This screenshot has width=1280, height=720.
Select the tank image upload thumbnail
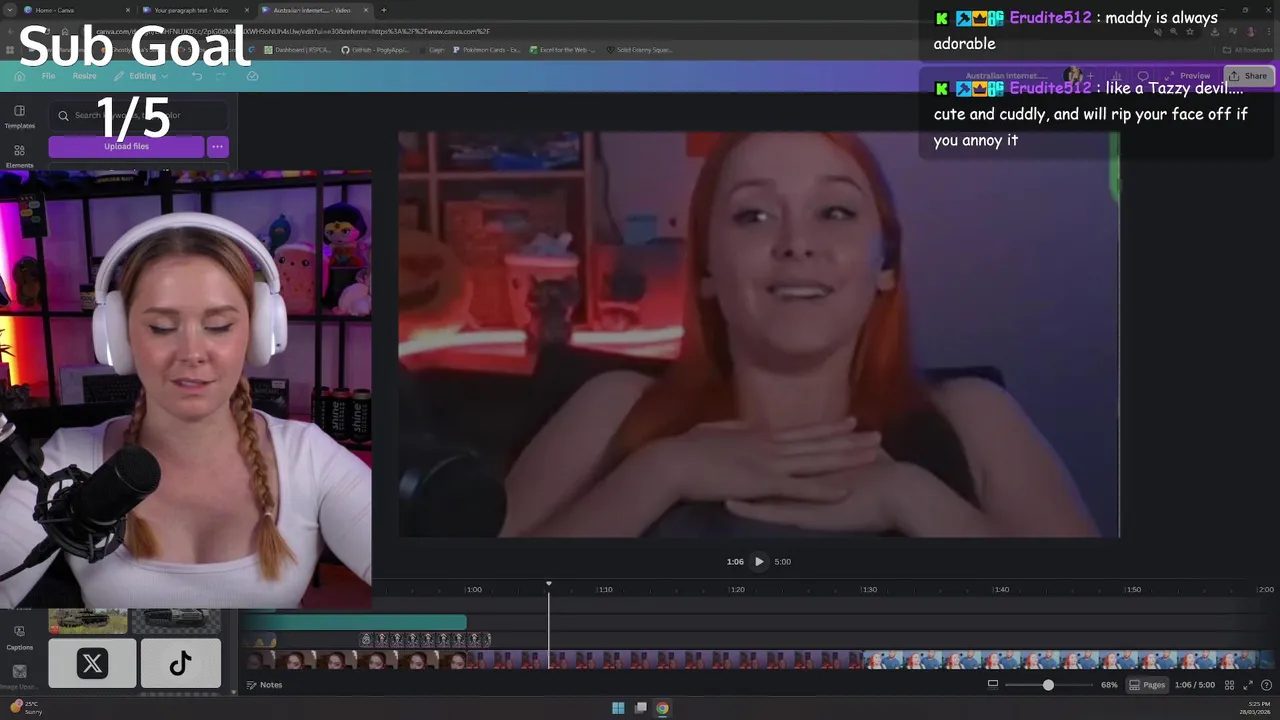[88, 620]
